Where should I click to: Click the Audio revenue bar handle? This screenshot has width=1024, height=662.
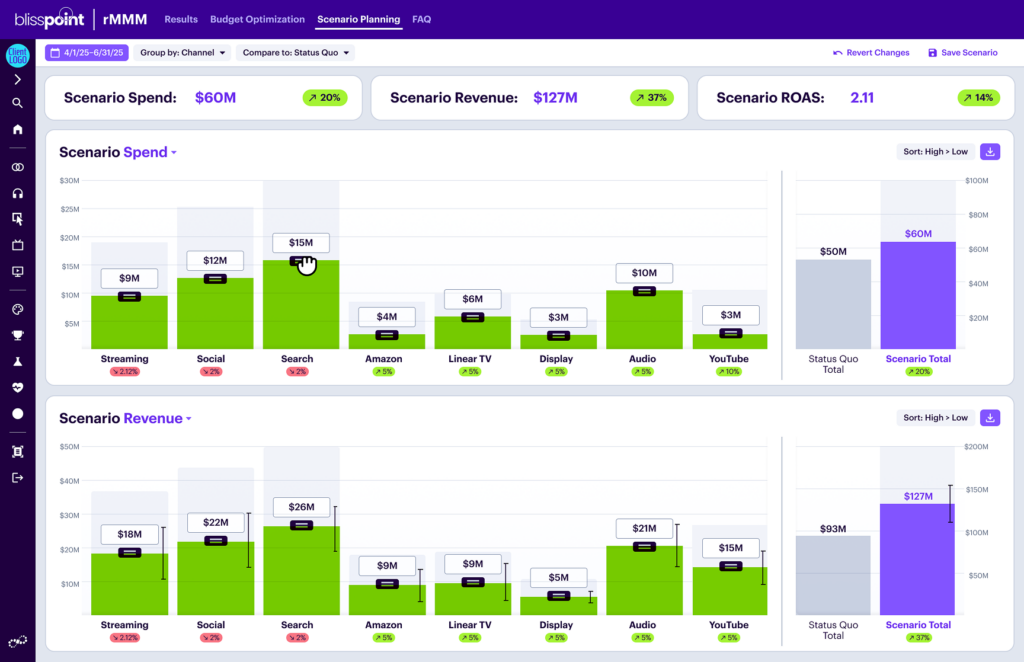pyautogui.click(x=644, y=547)
